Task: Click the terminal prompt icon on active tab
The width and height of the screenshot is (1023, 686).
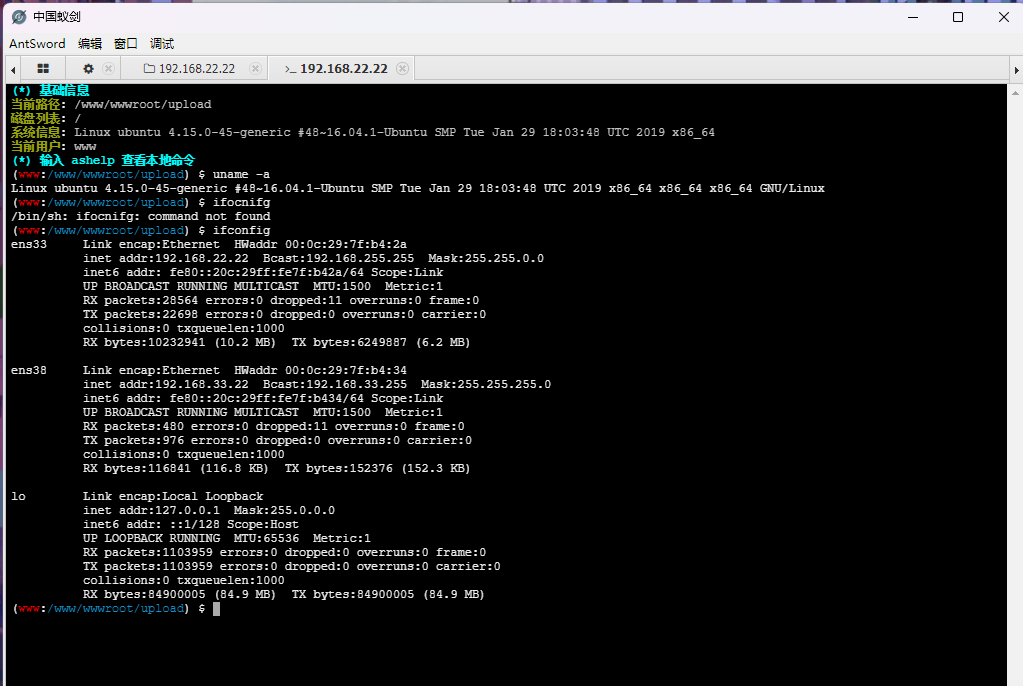Action: pyautogui.click(x=290, y=69)
